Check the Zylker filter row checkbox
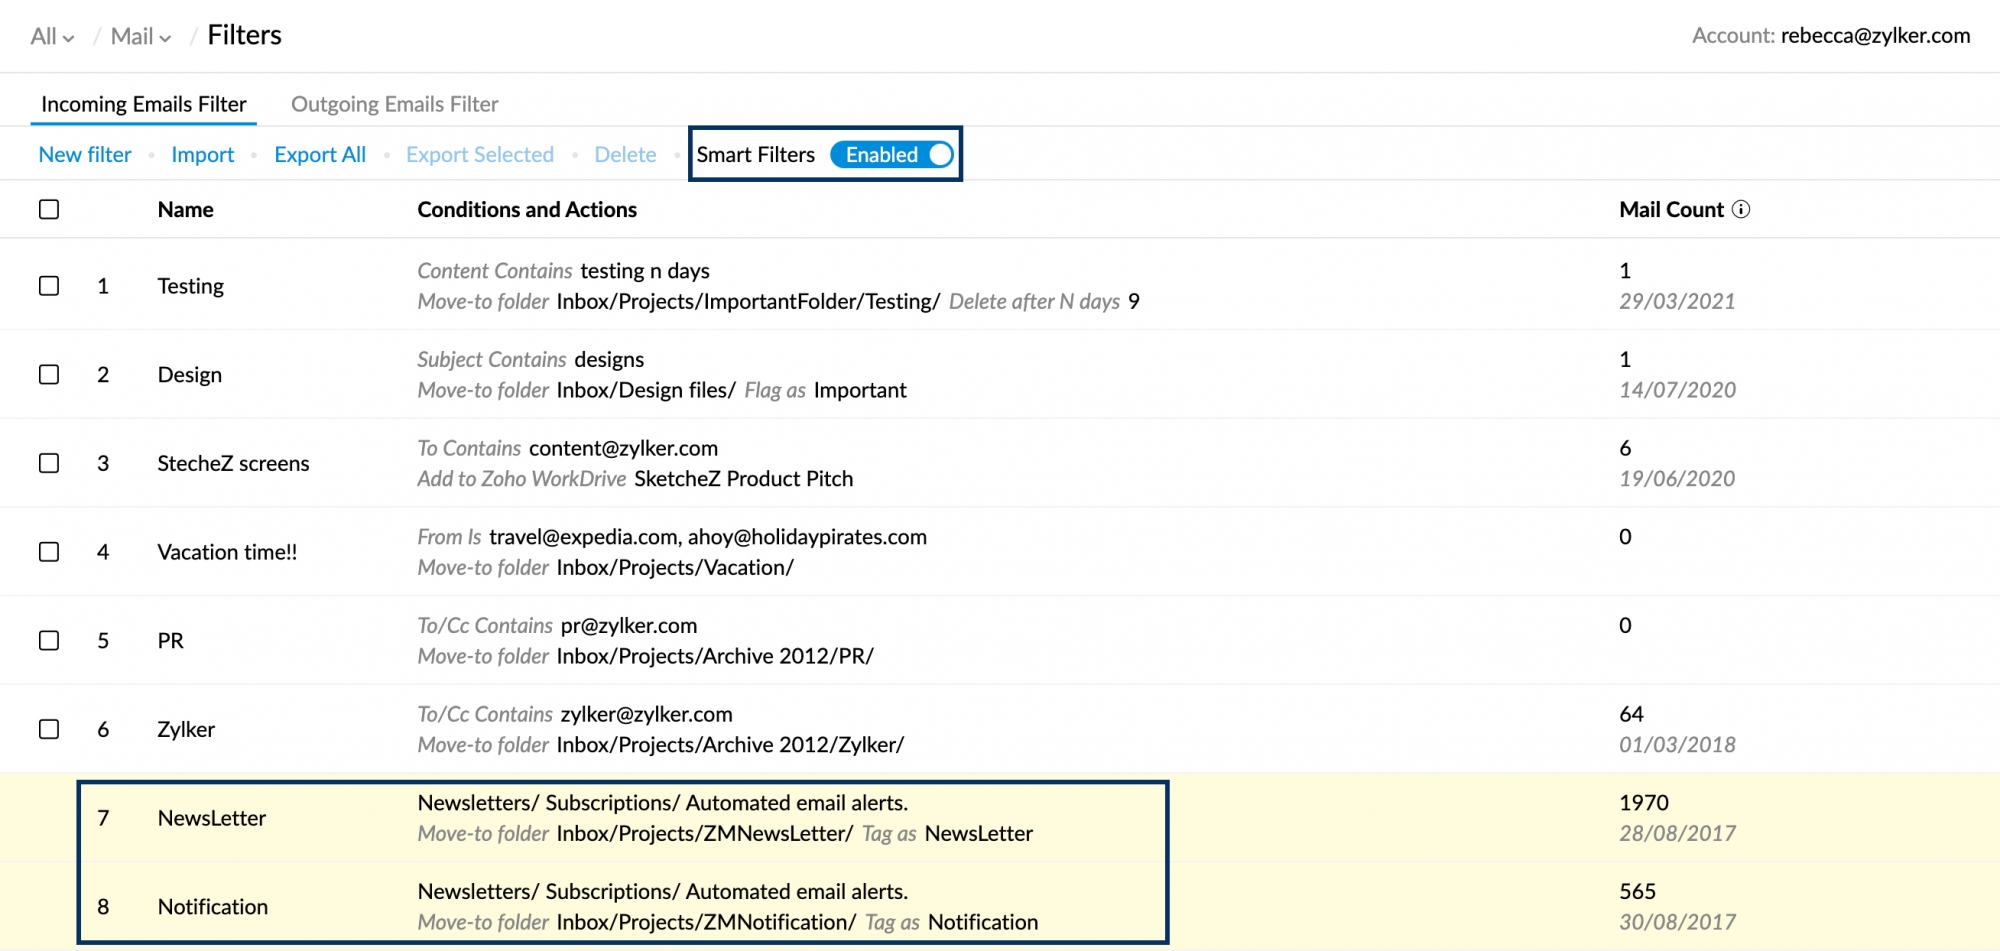 49,729
